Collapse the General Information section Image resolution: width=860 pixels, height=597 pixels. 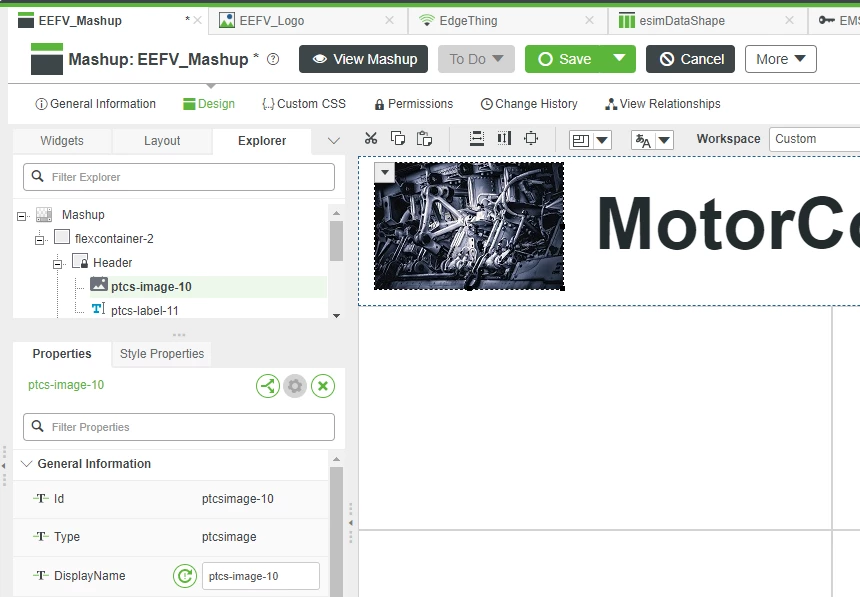[x=27, y=464]
